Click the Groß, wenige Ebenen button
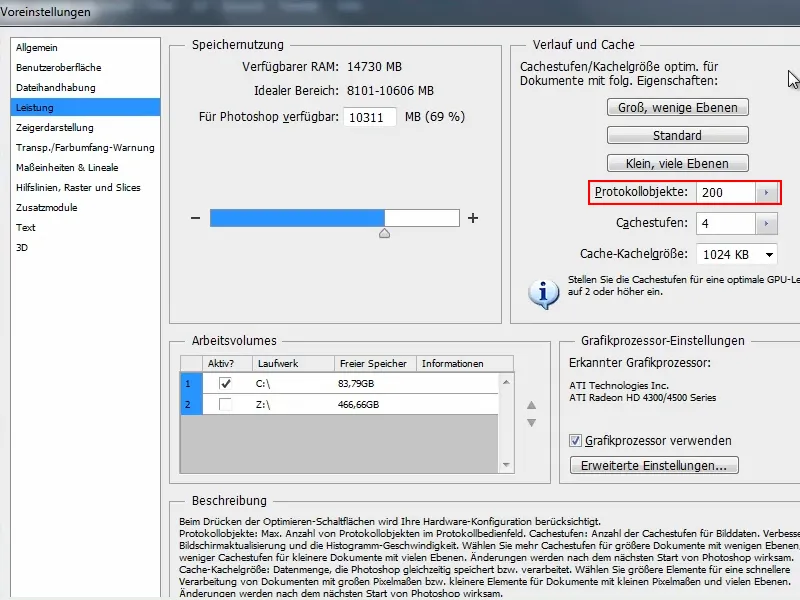Image resolution: width=800 pixels, height=600 pixels. (678, 108)
